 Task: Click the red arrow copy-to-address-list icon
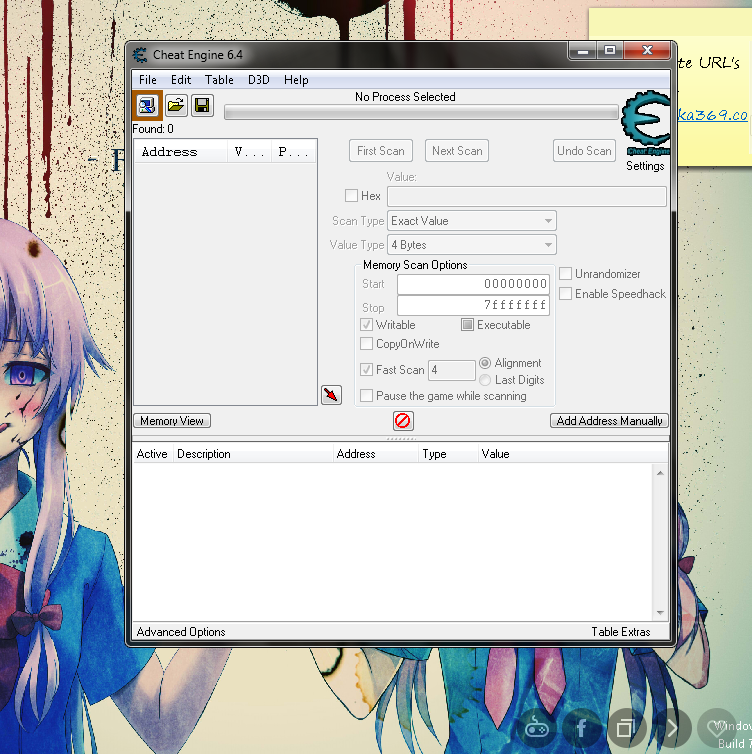pos(331,395)
